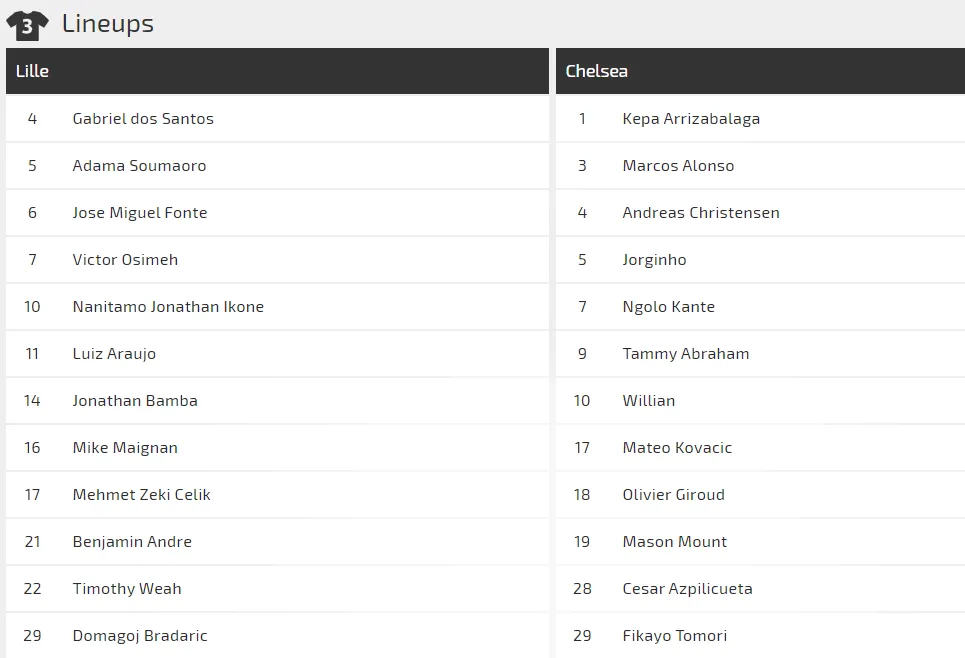Select the Lille team header
Viewport: 965px width, 658px height.
click(x=33, y=71)
